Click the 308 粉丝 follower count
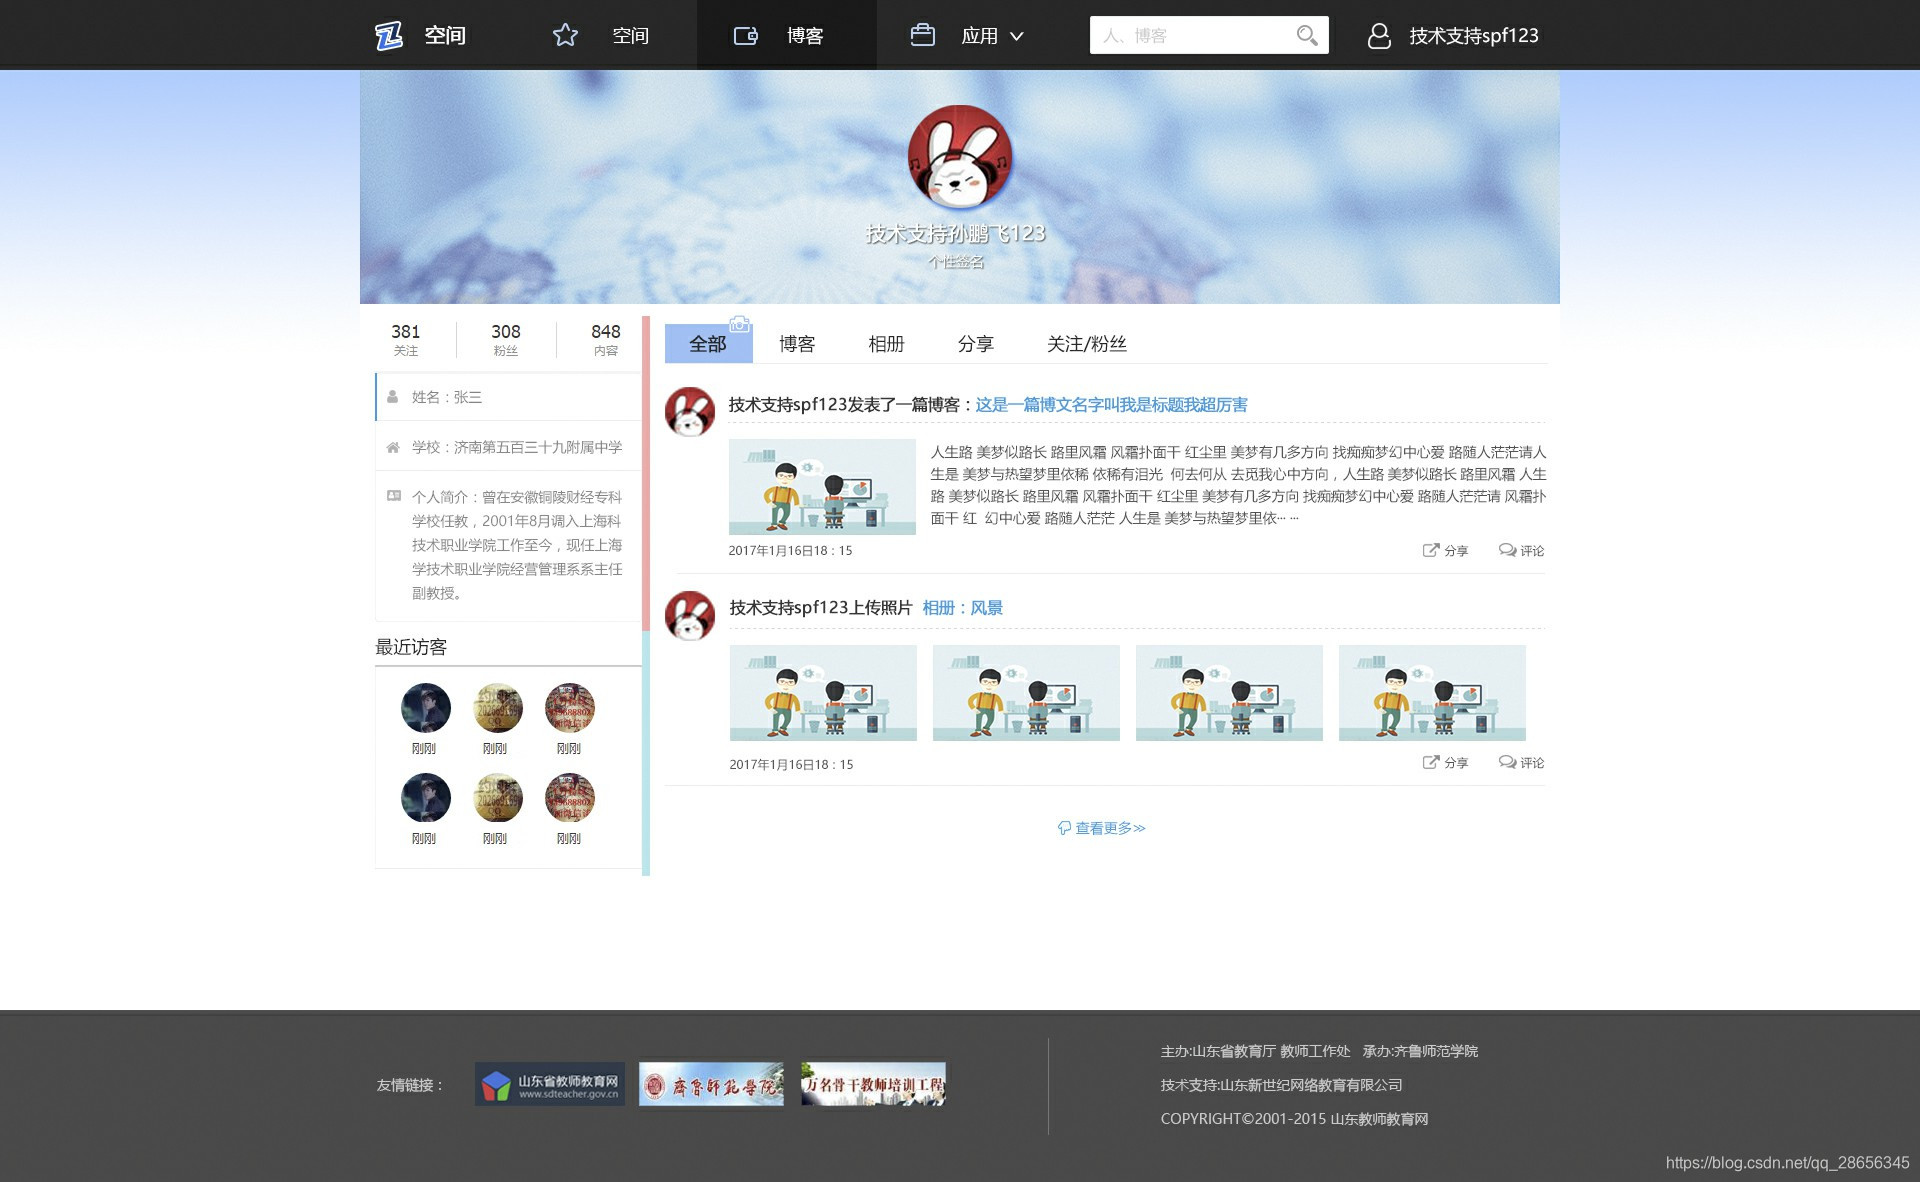The width and height of the screenshot is (1920, 1182). pyautogui.click(x=505, y=339)
